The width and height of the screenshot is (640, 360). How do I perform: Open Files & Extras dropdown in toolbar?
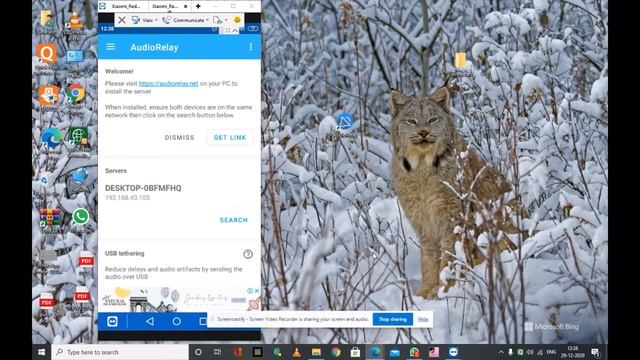pos(220,20)
